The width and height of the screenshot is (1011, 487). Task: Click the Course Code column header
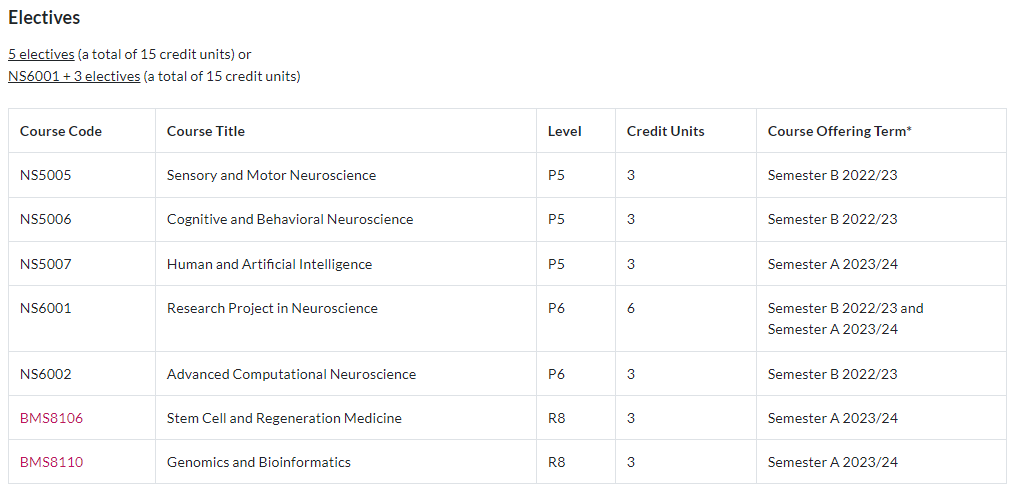[x=61, y=131]
